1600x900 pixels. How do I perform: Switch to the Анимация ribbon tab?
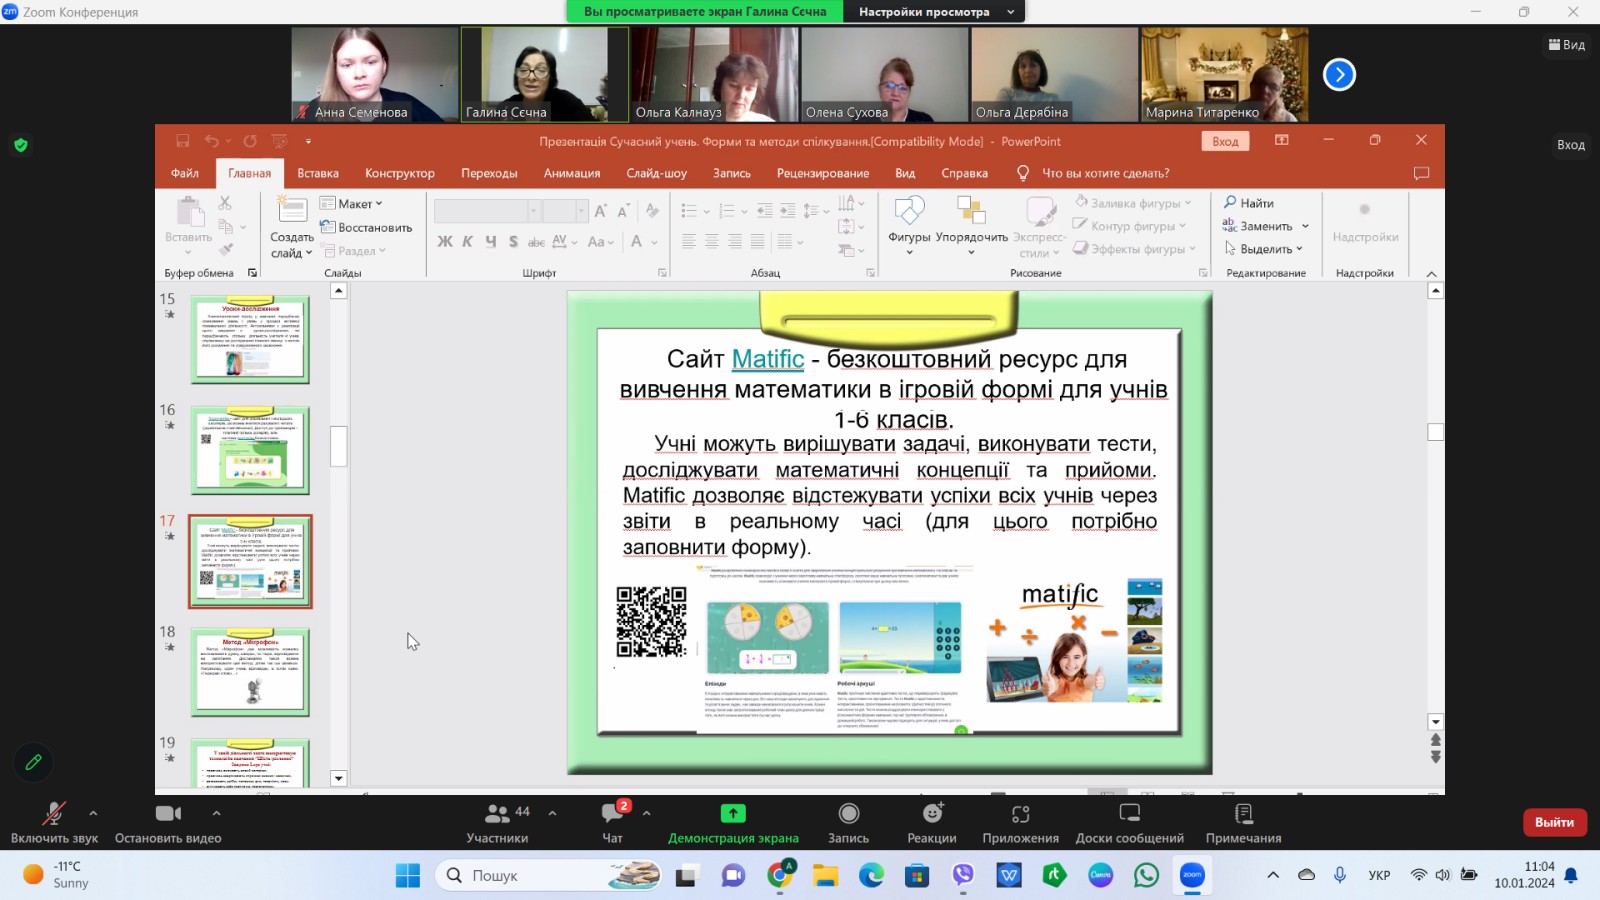(x=572, y=173)
